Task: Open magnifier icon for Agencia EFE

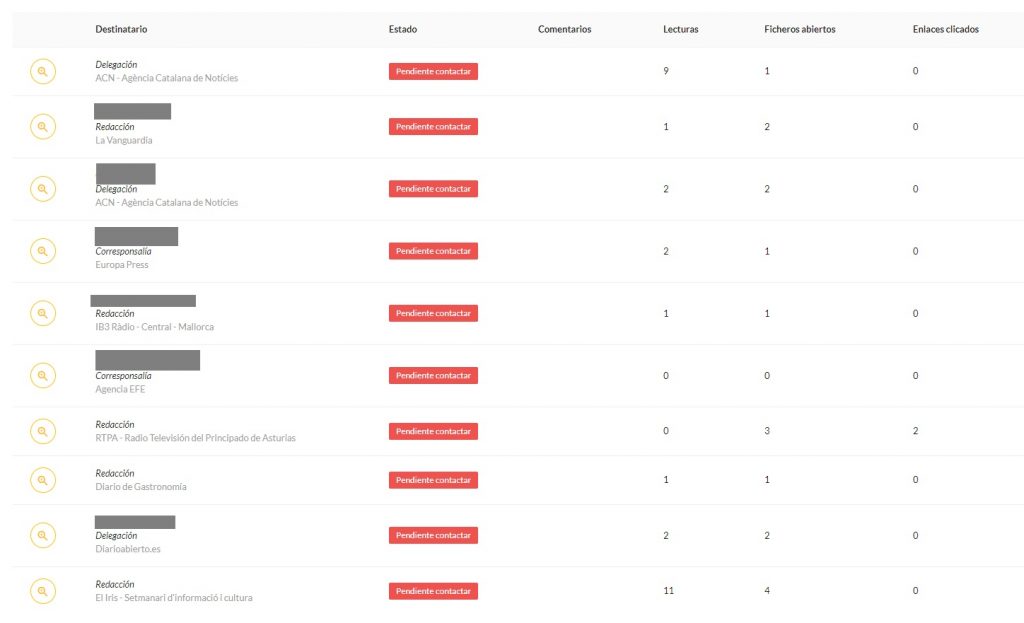Action: coord(42,376)
